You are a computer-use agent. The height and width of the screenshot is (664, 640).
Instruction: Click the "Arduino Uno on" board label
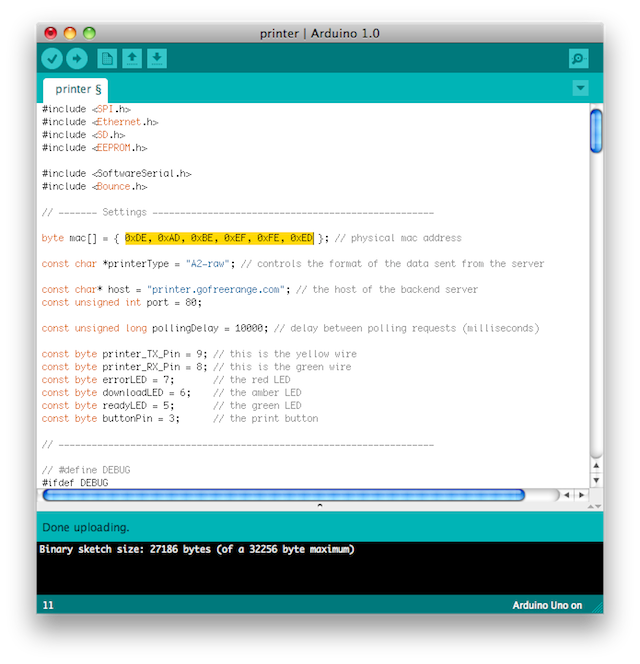coord(547,605)
